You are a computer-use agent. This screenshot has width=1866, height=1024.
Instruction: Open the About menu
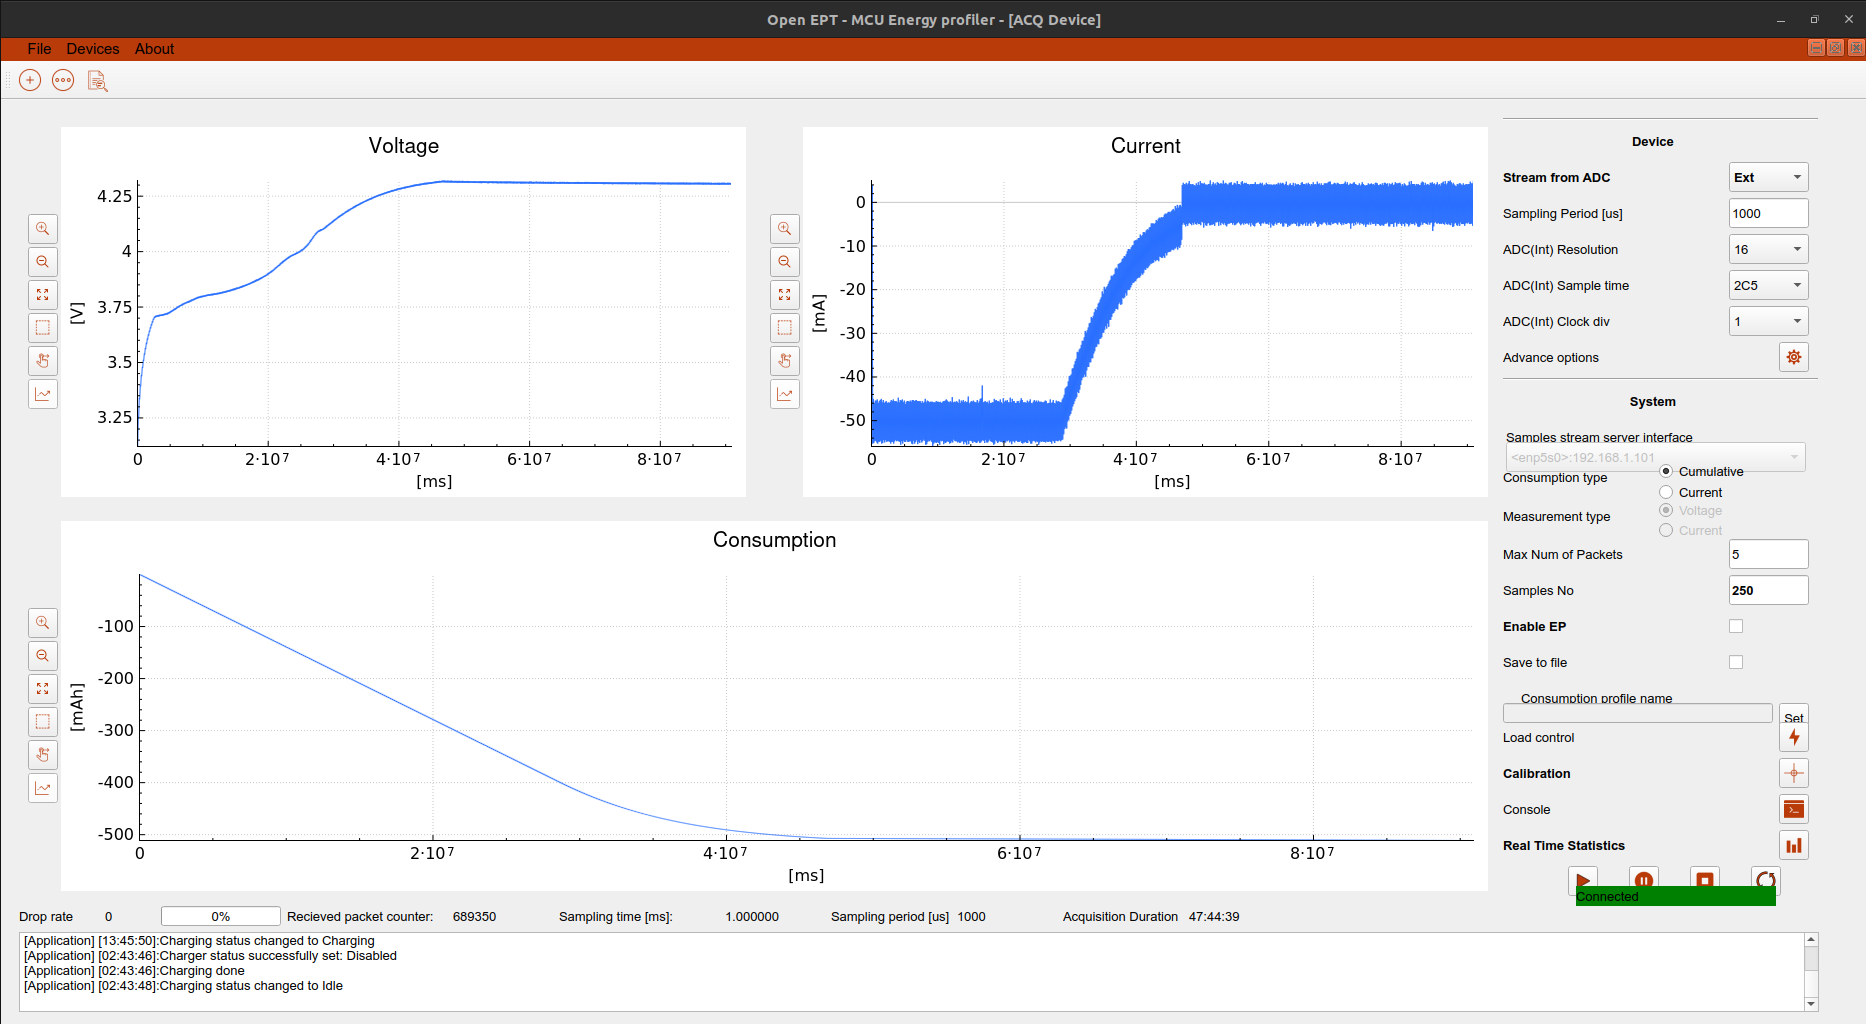click(154, 48)
